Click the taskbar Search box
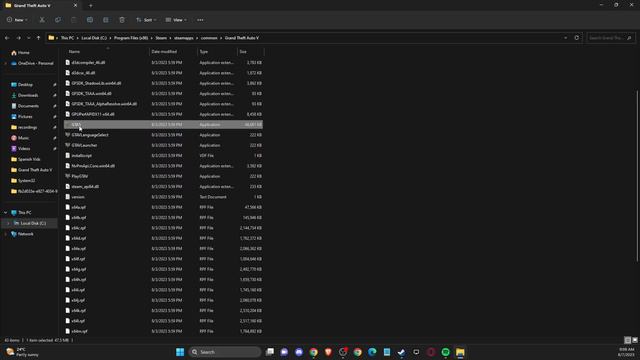The image size is (640, 360). click(224, 352)
